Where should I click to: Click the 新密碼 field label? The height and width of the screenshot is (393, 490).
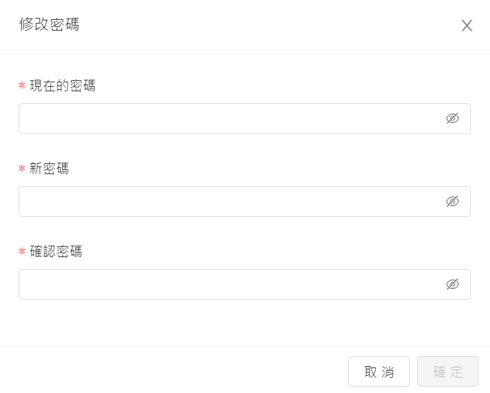point(49,168)
